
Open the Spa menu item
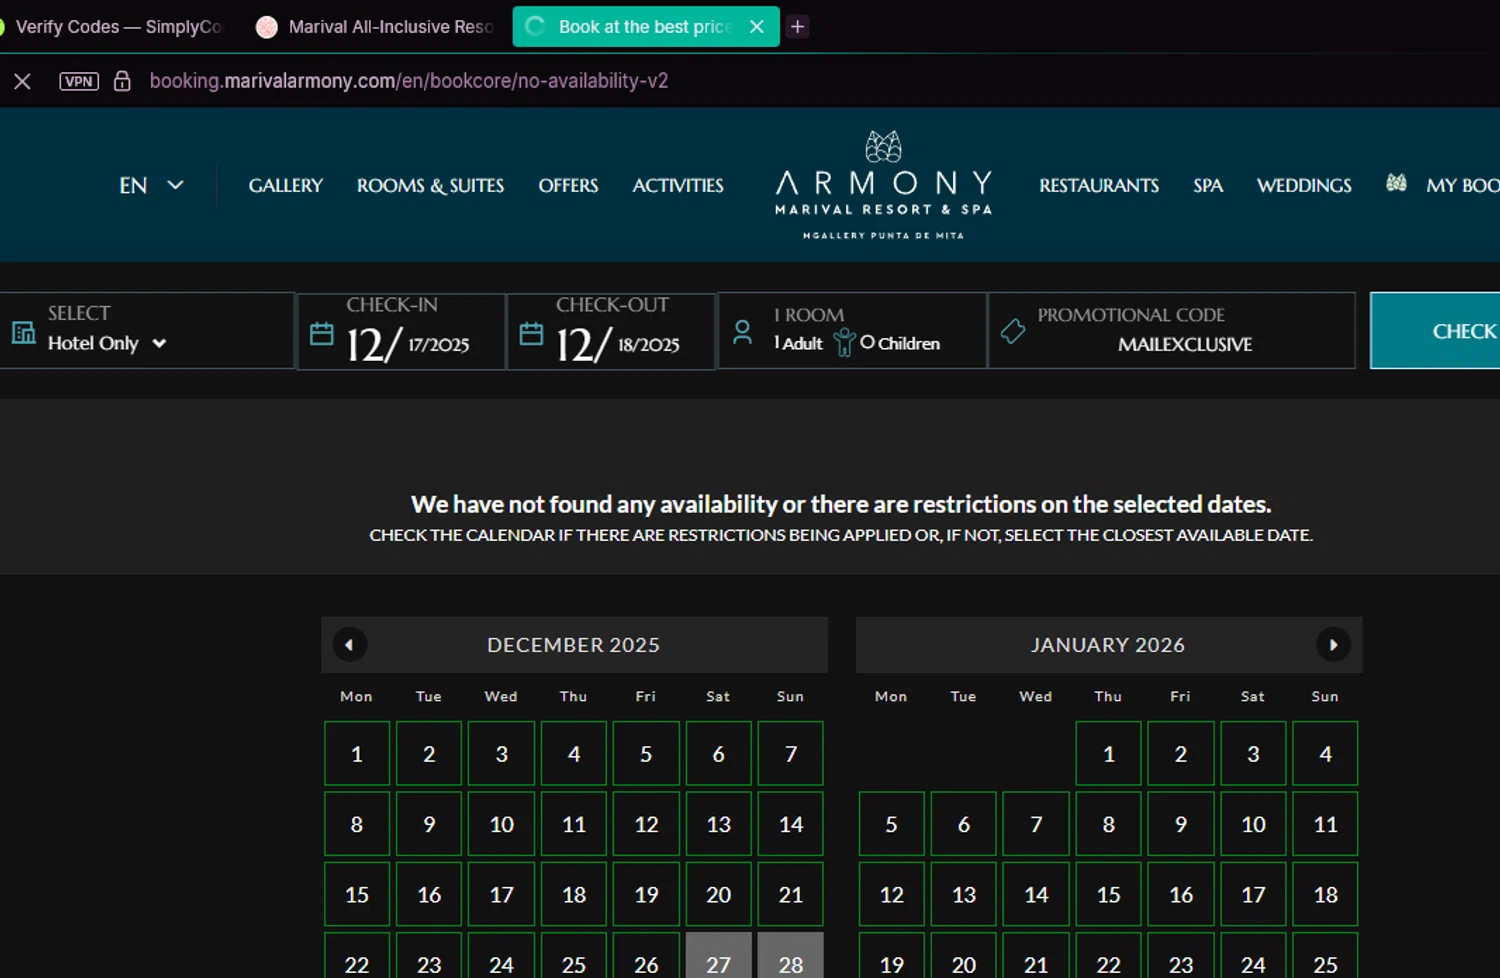pyautogui.click(x=1208, y=185)
